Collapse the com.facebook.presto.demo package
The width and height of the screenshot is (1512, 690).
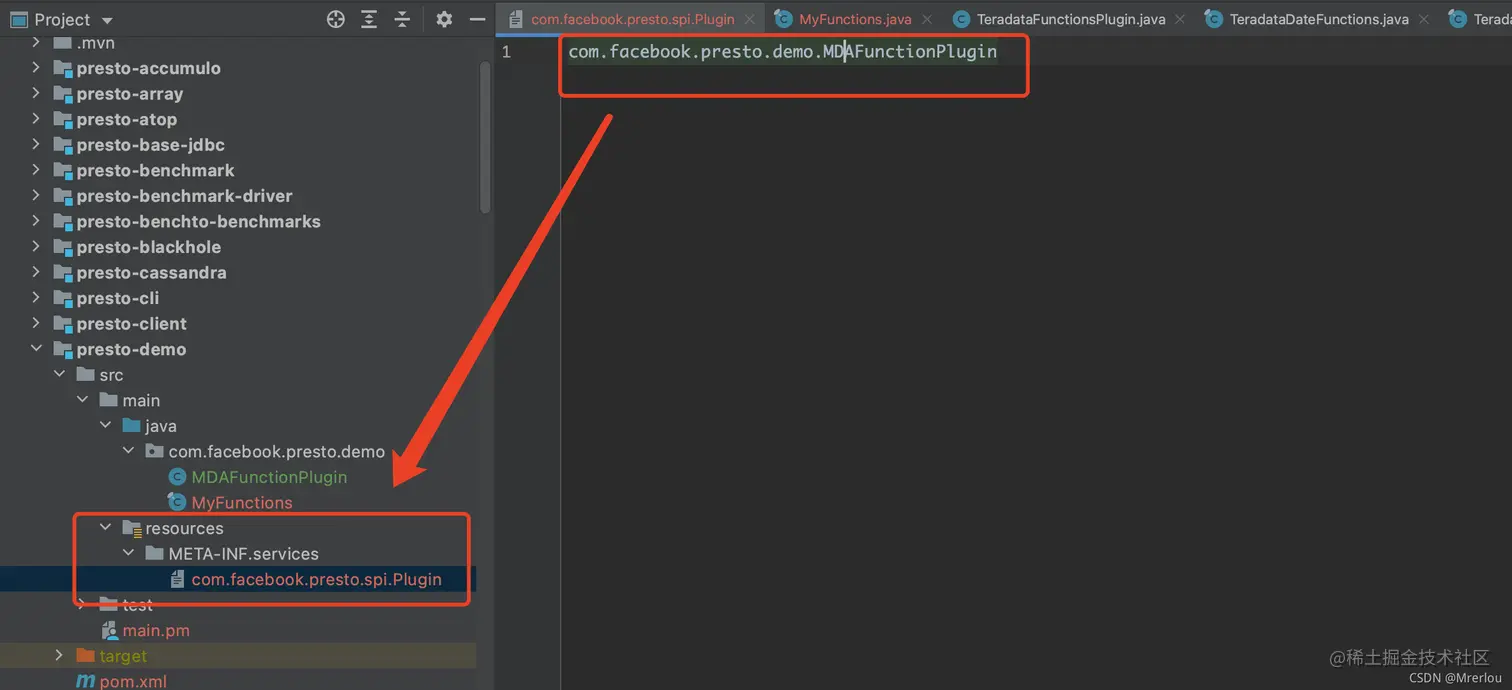pyautogui.click(x=128, y=451)
